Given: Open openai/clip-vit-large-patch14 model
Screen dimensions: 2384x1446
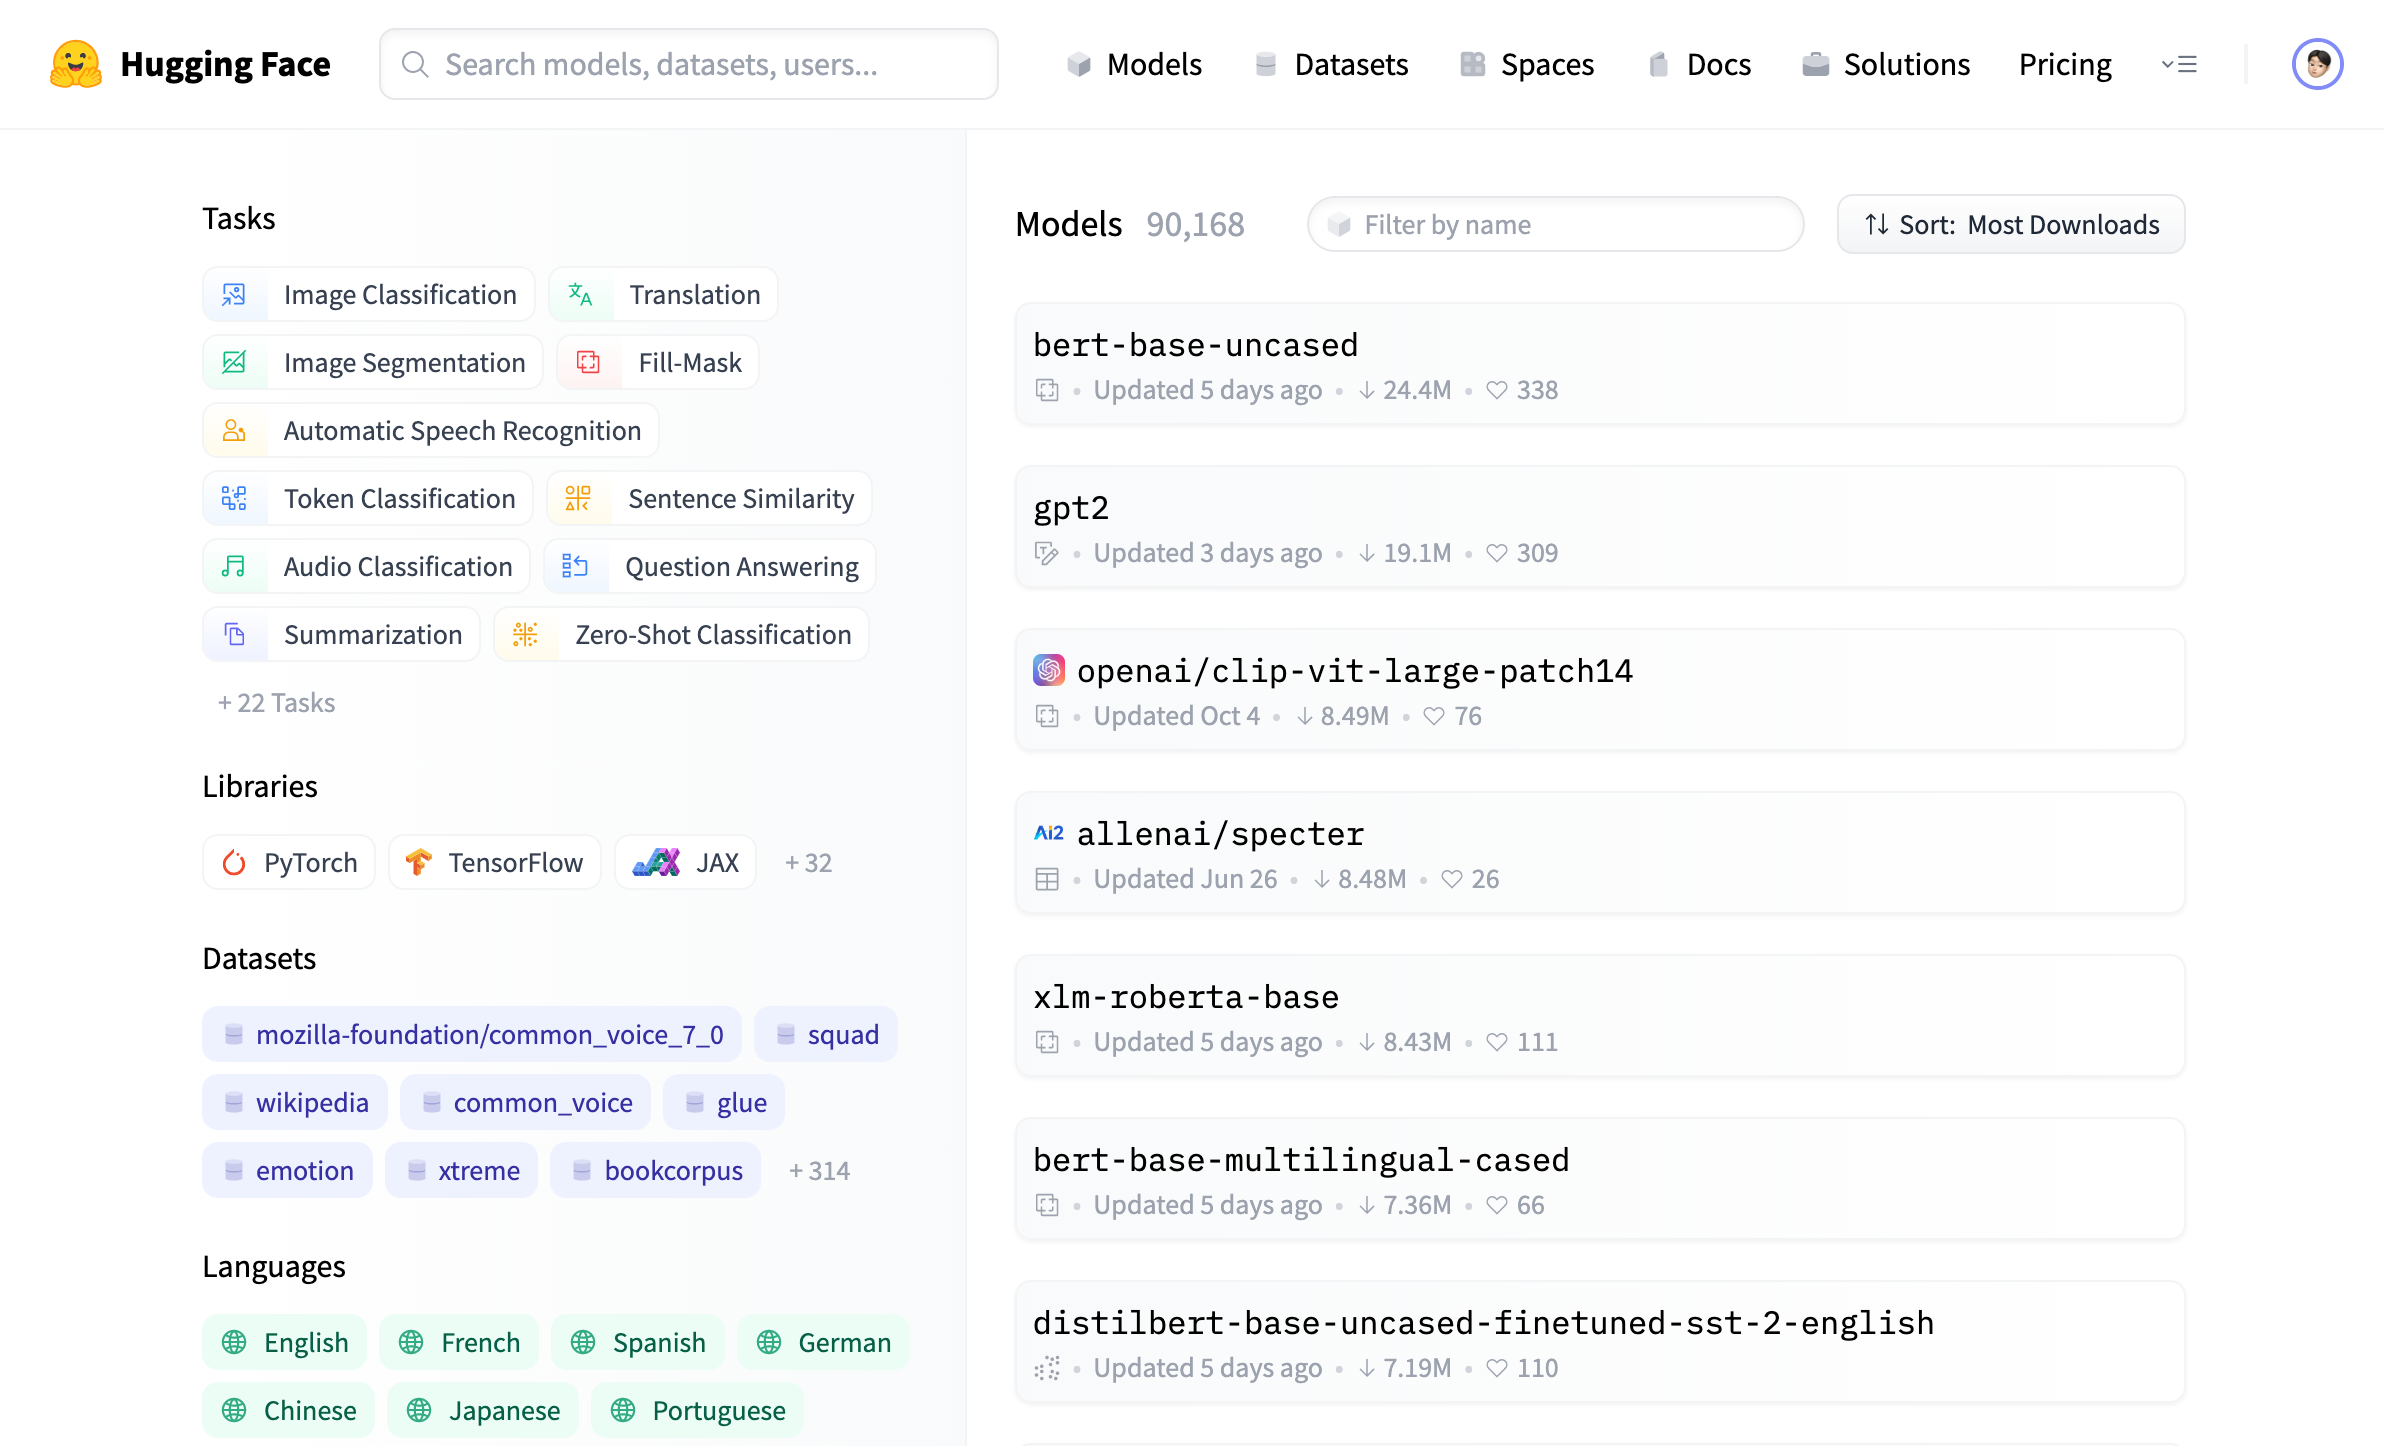Looking at the screenshot, I should tap(1600, 690).
